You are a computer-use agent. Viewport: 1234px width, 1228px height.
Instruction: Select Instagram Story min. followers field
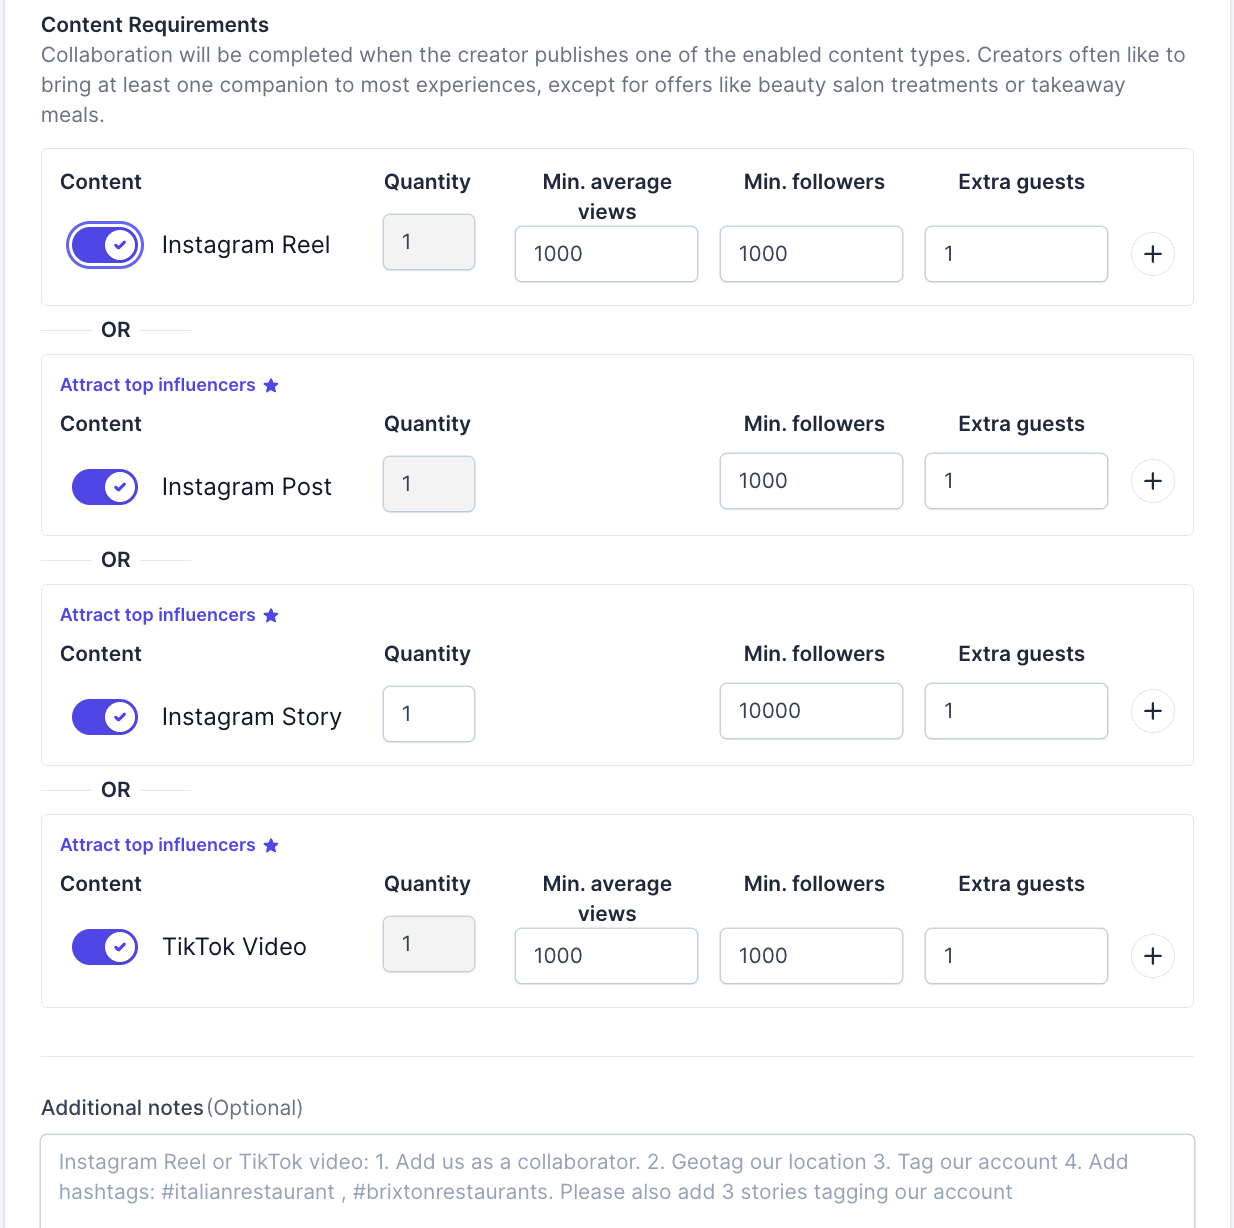pyautogui.click(x=811, y=711)
